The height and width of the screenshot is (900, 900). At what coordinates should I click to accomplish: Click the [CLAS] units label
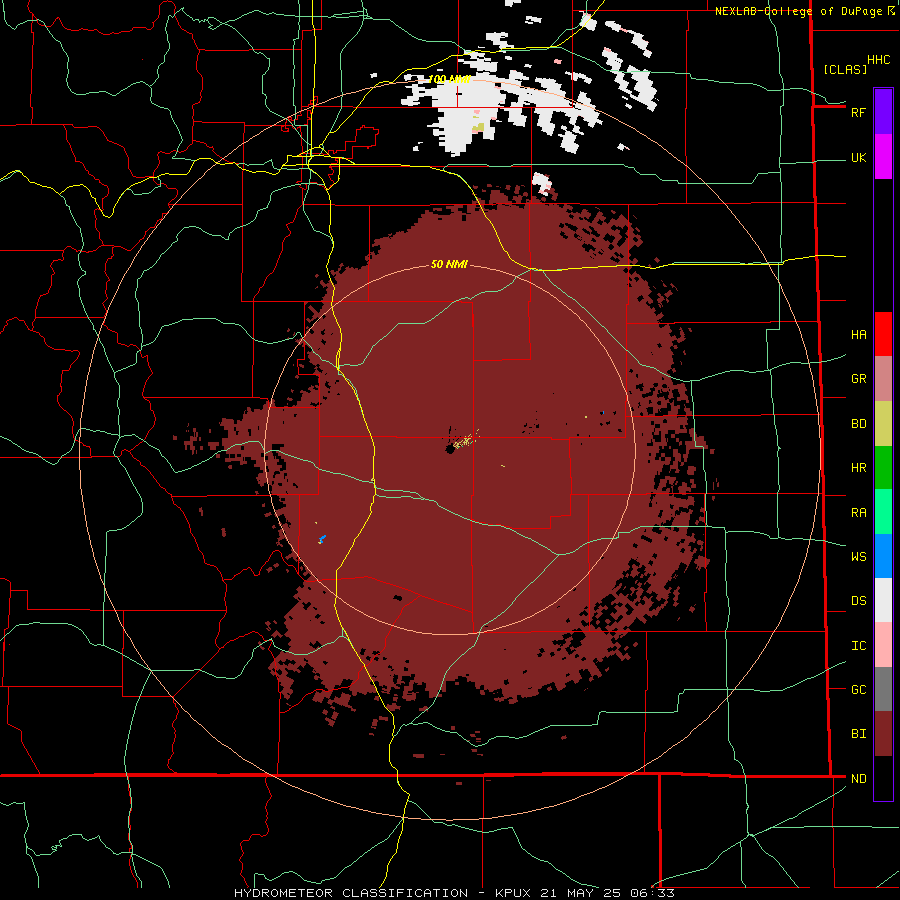tap(845, 69)
